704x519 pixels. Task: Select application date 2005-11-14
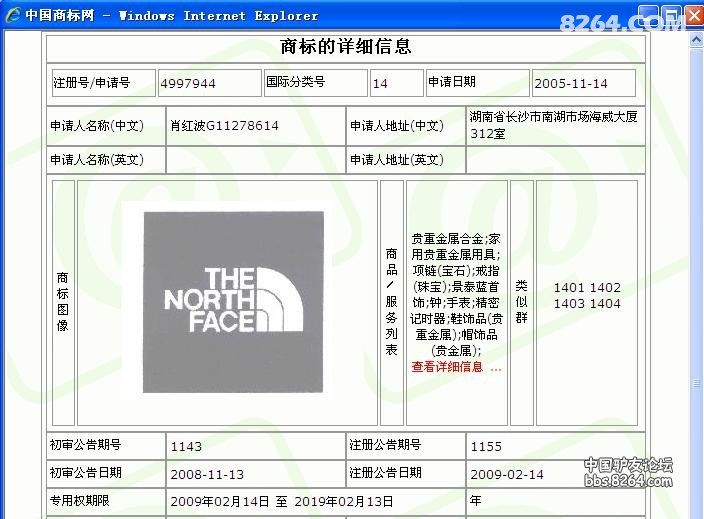(x=571, y=84)
